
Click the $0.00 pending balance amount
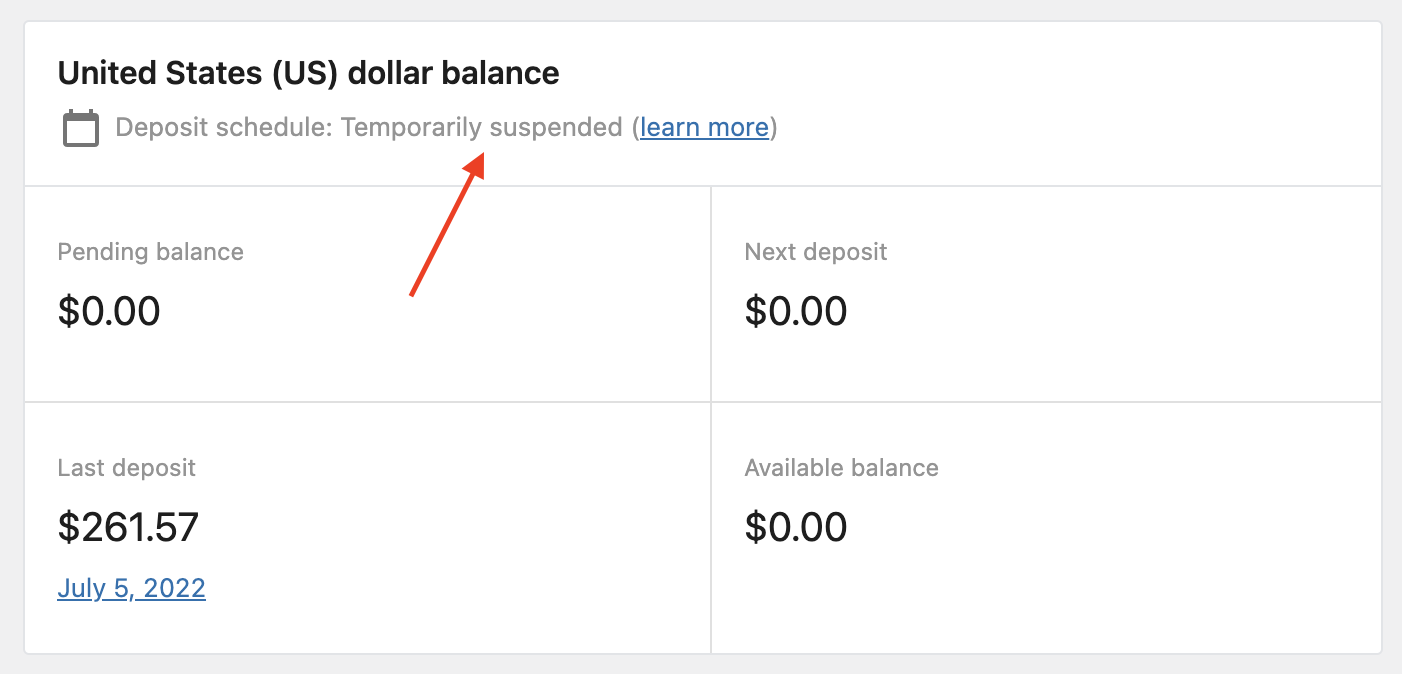point(108,311)
